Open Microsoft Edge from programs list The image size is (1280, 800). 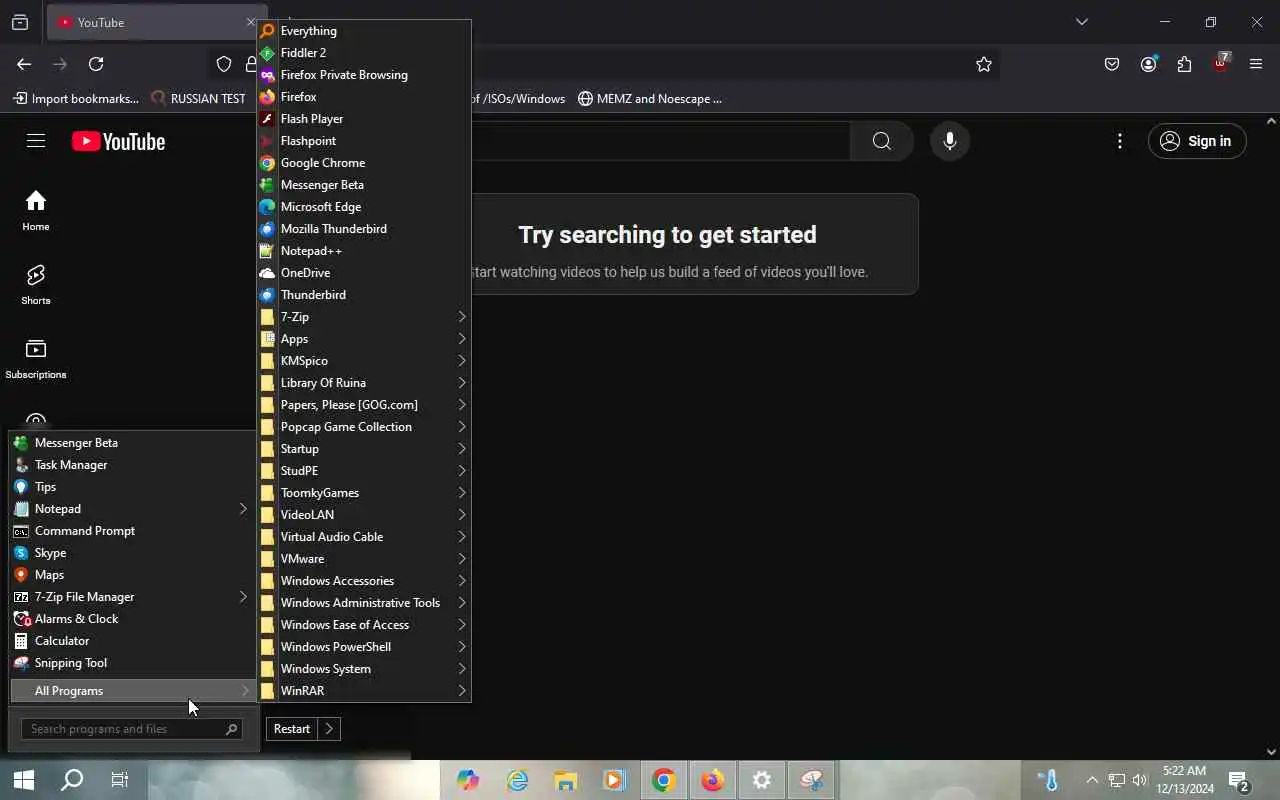pyautogui.click(x=364, y=207)
